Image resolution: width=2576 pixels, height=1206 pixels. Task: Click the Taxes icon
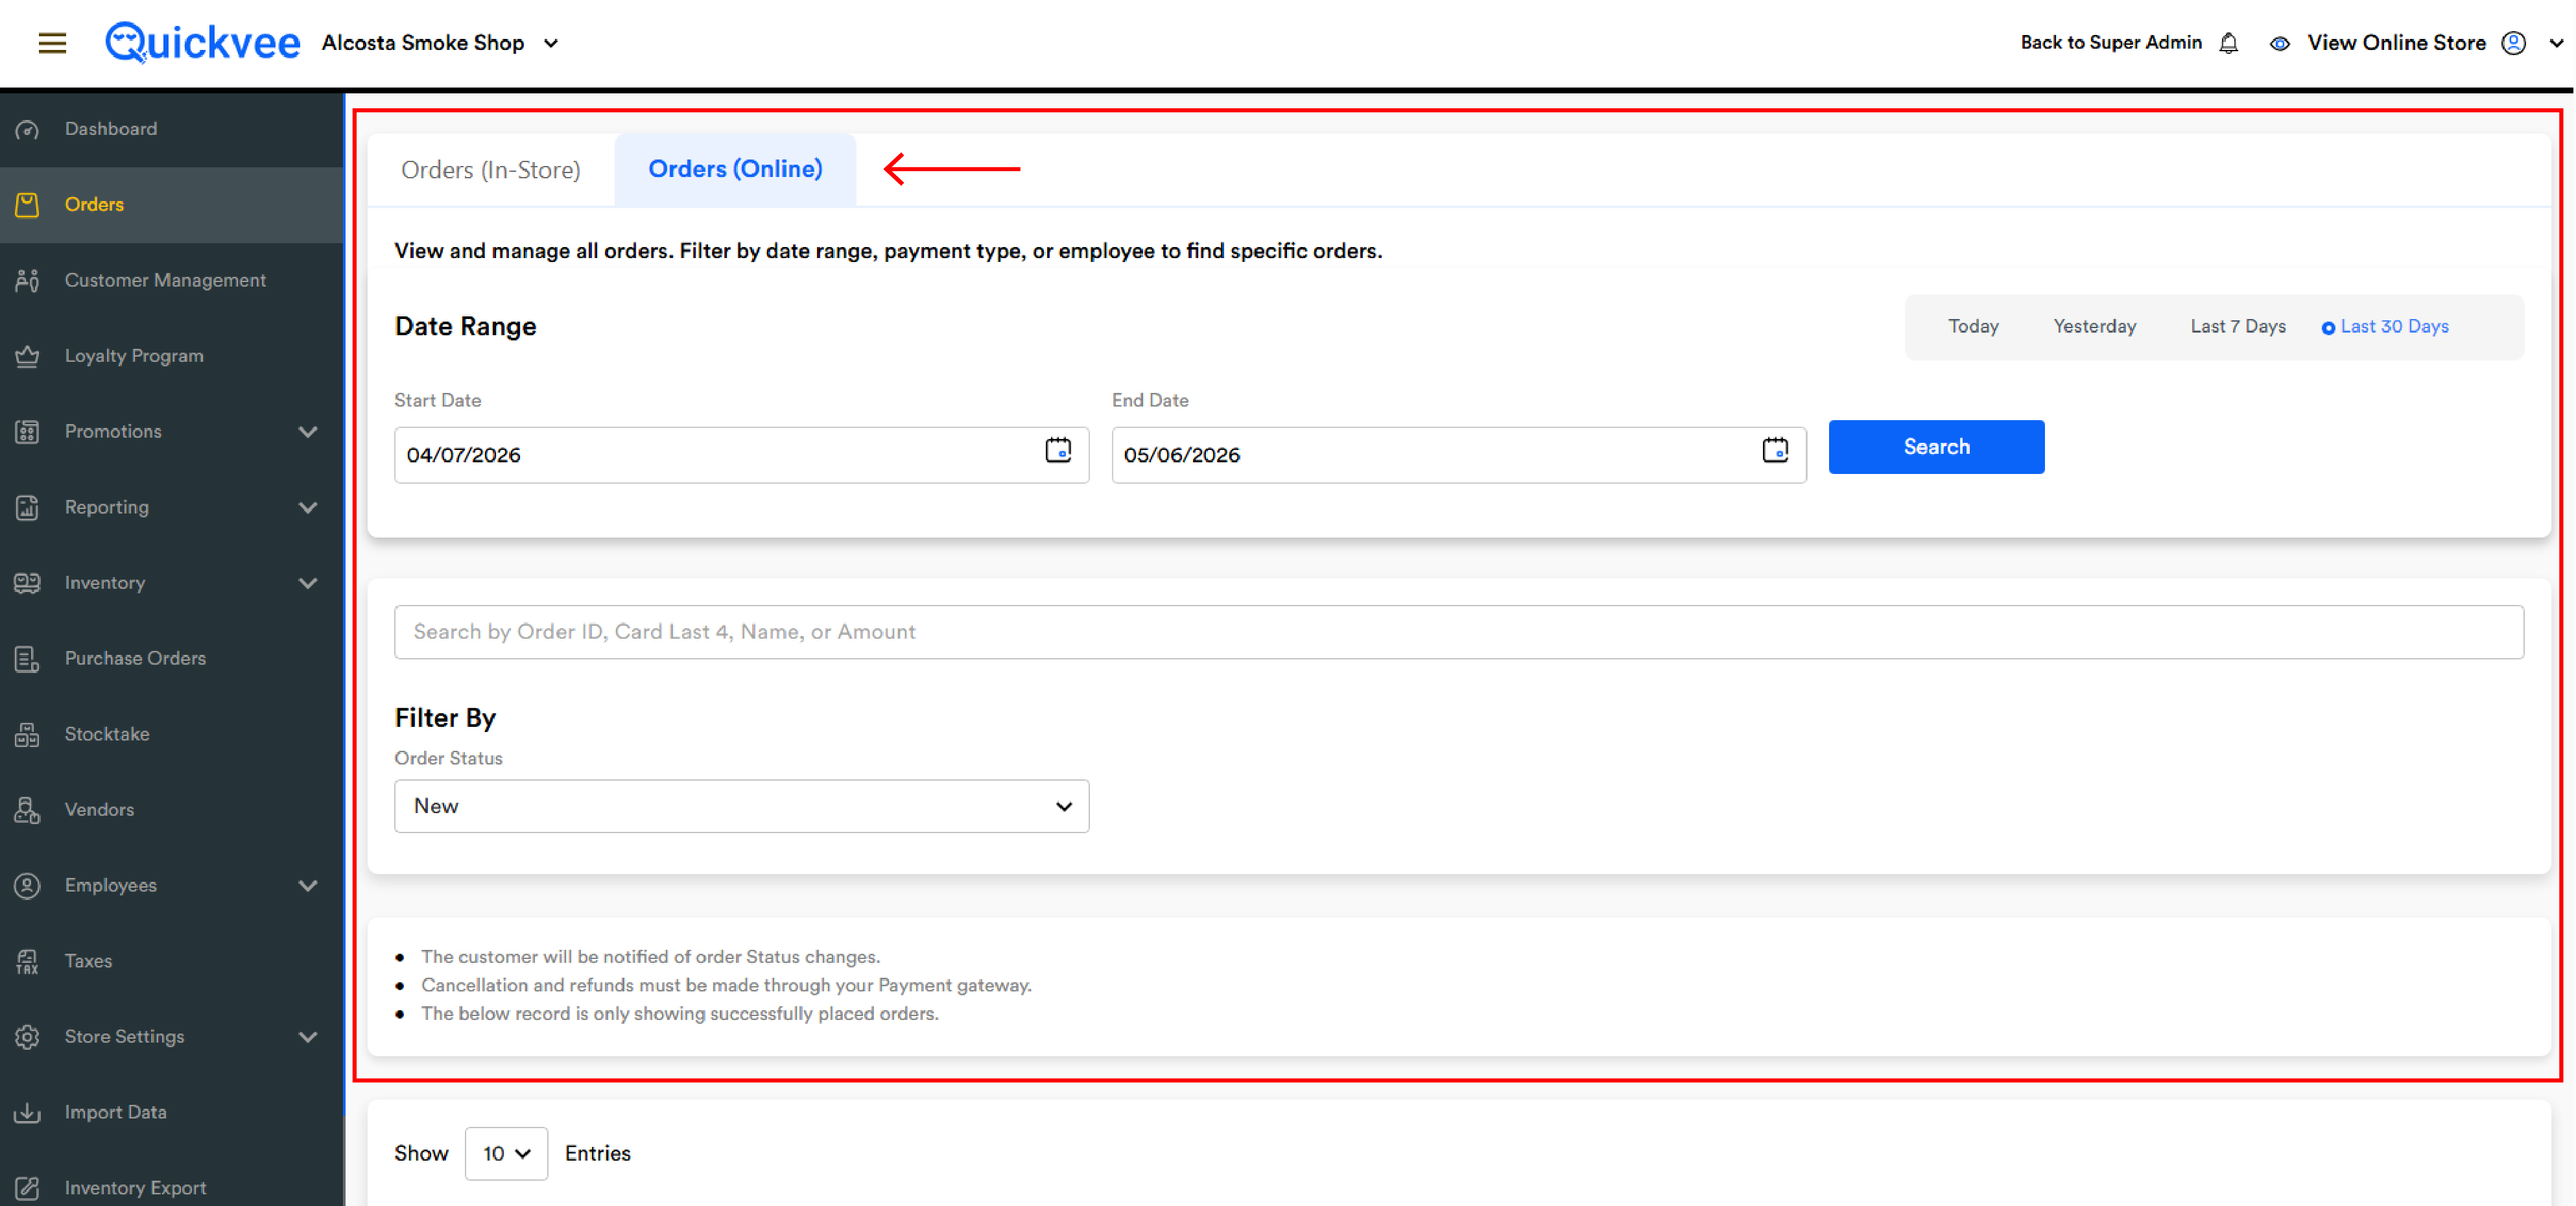click(x=27, y=961)
